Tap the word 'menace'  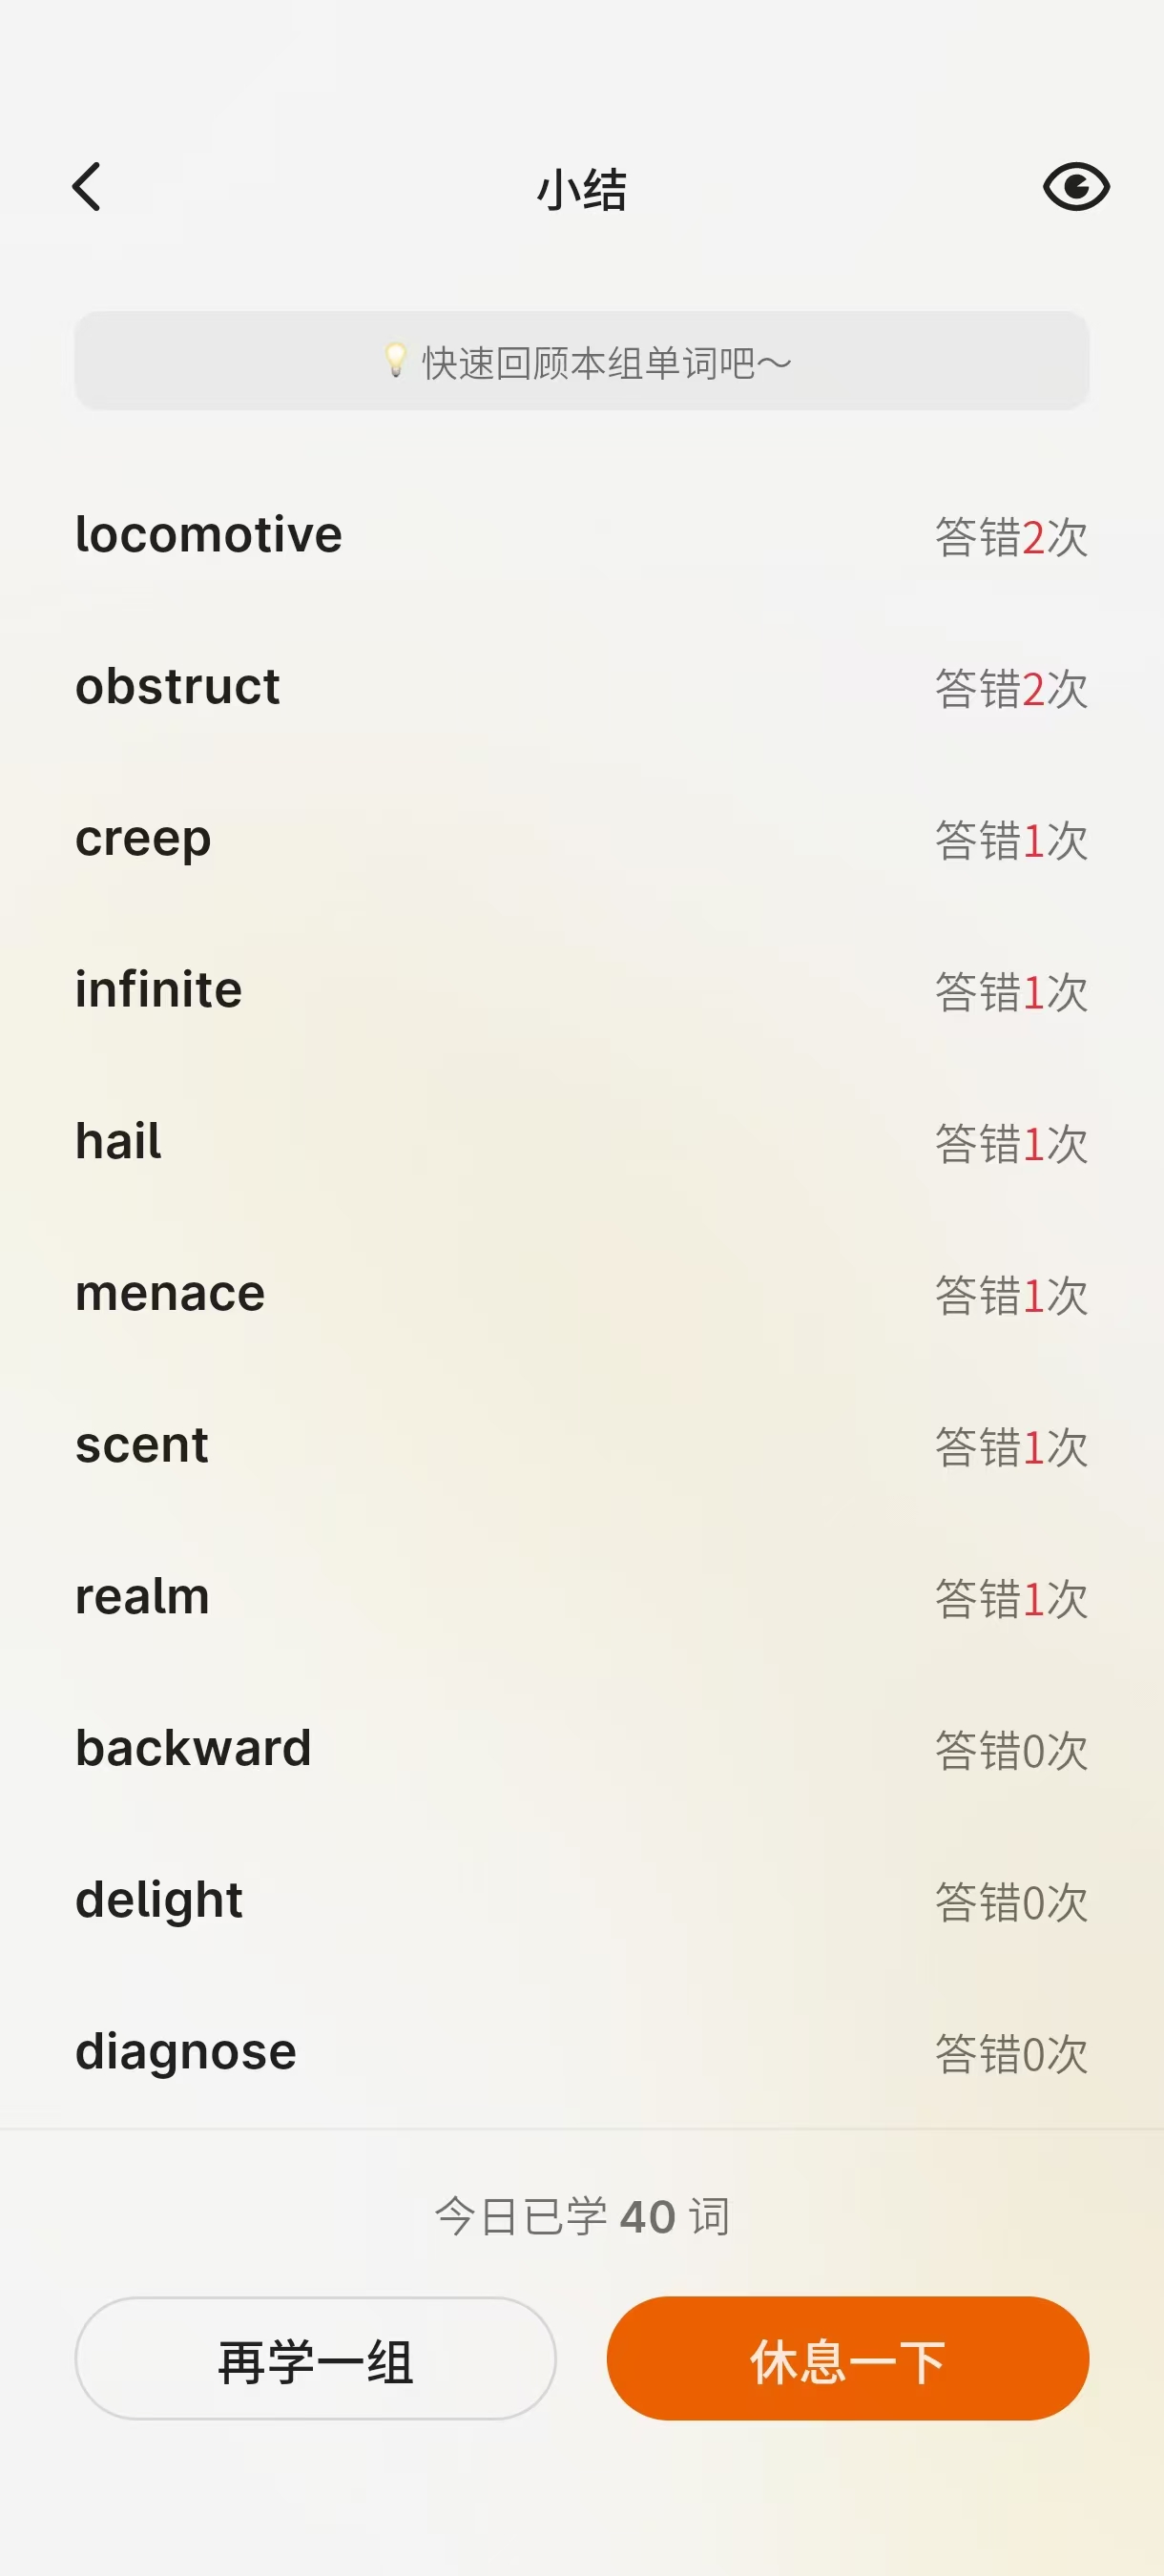point(170,1293)
